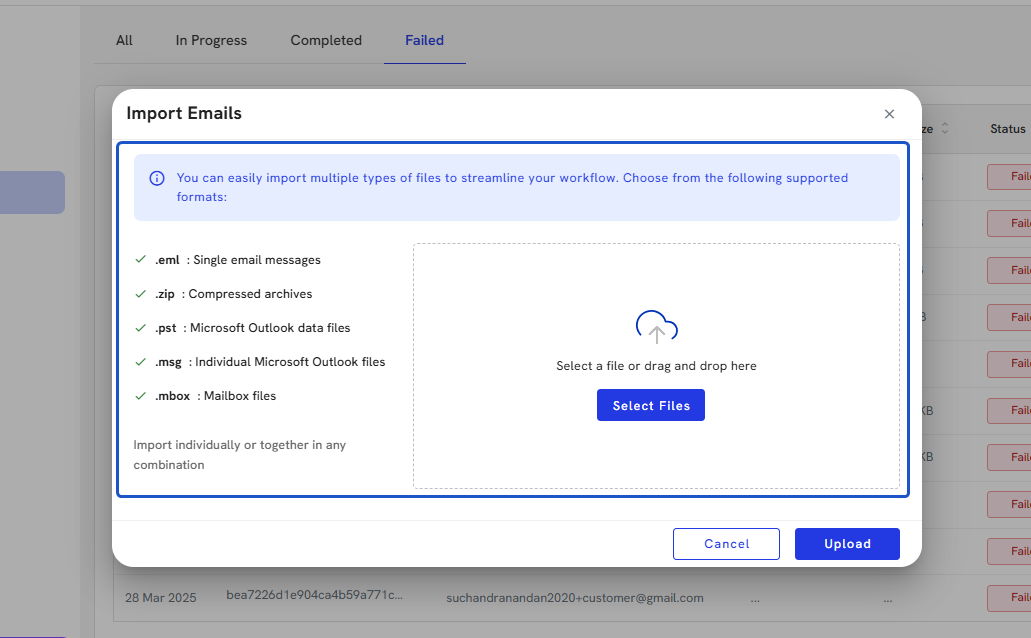Click the checkmark next to .eml
The width and height of the screenshot is (1031, 638).
tap(141, 260)
